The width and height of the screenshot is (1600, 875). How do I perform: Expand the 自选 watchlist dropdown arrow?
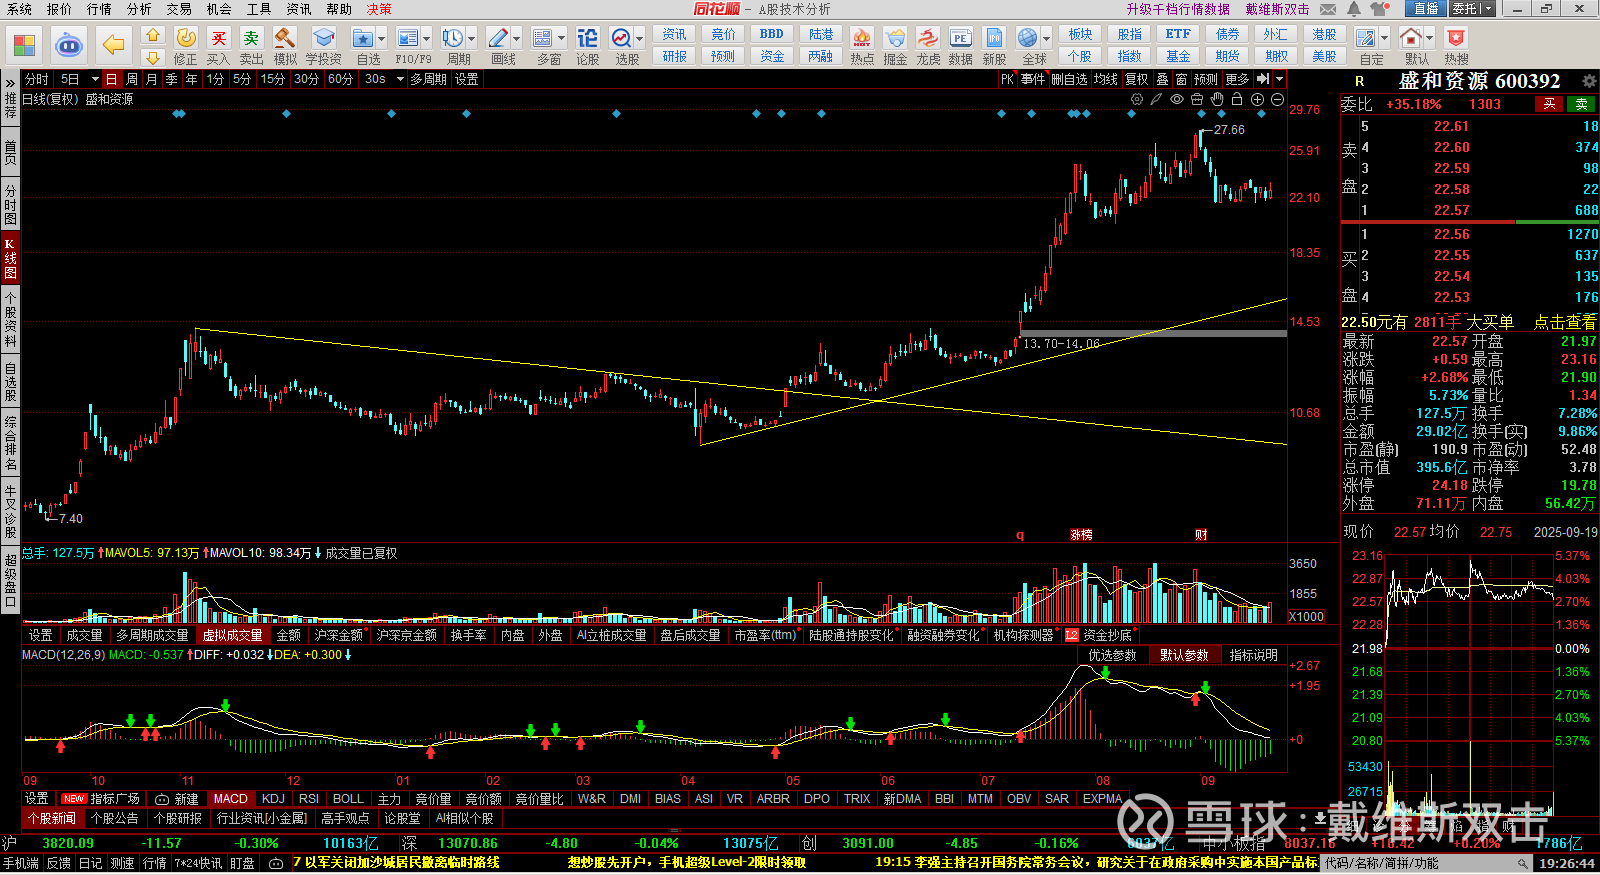point(381,39)
